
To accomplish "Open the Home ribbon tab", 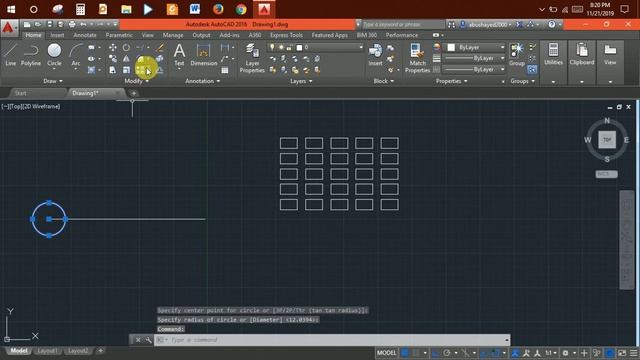I will pos(33,35).
